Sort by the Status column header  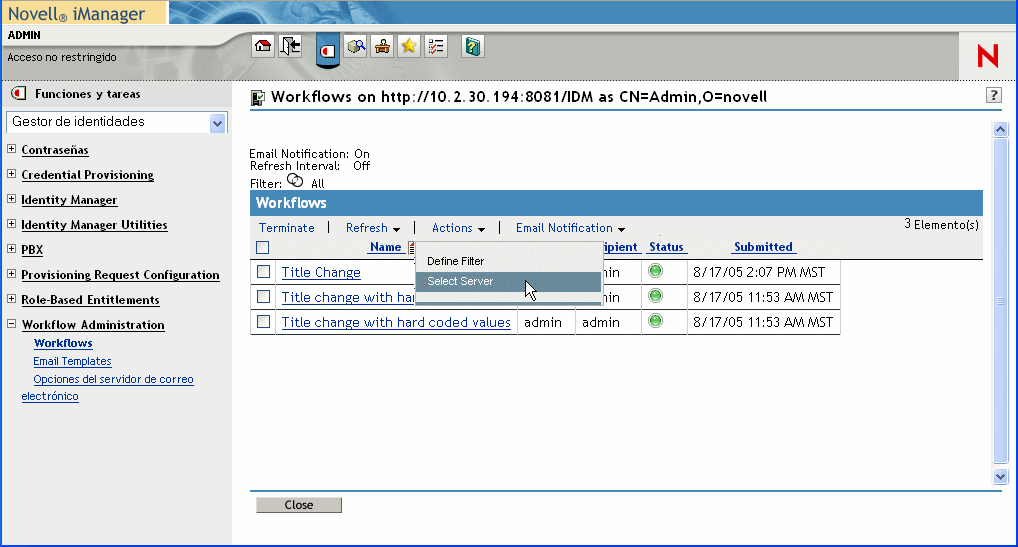[666, 247]
